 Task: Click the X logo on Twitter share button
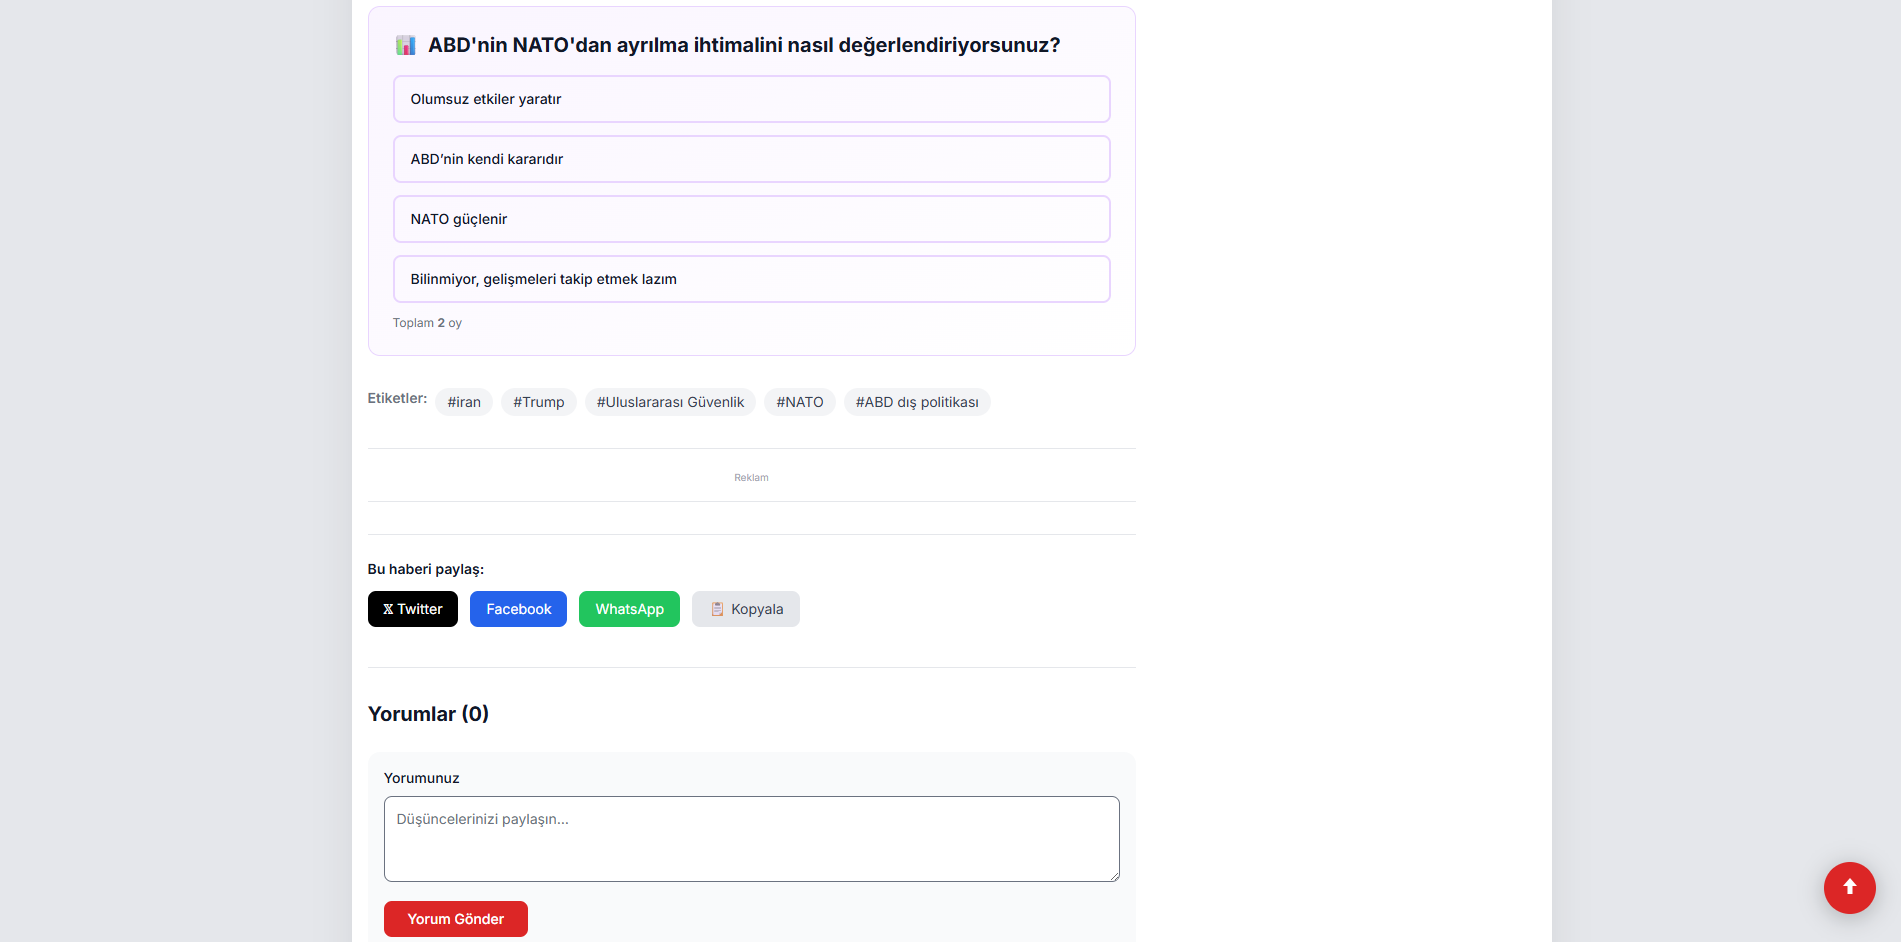(x=388, y=609)
